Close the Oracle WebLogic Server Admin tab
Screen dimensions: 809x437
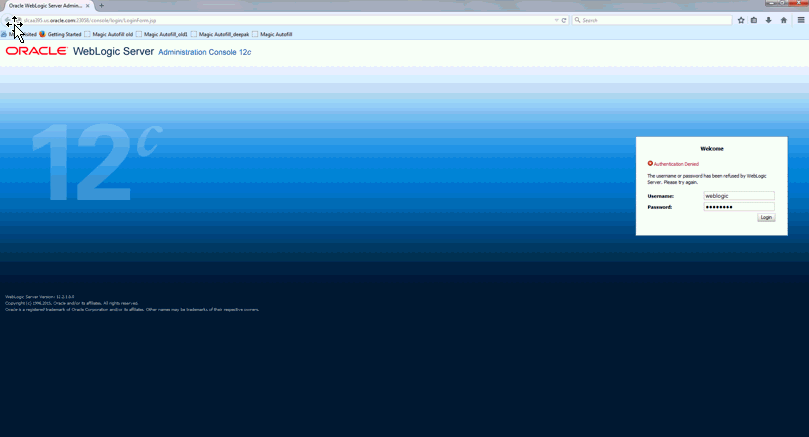pos(88,6)
